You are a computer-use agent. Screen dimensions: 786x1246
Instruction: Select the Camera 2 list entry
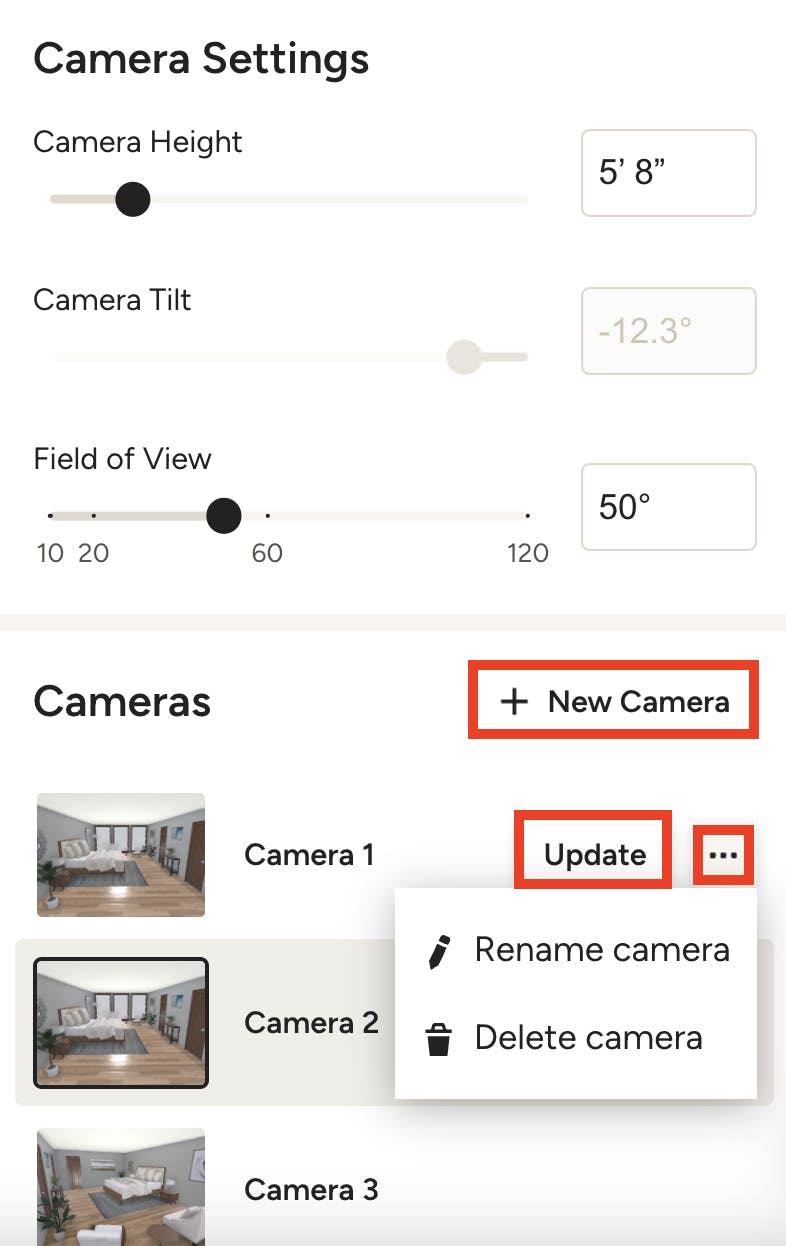(311, 1022)
